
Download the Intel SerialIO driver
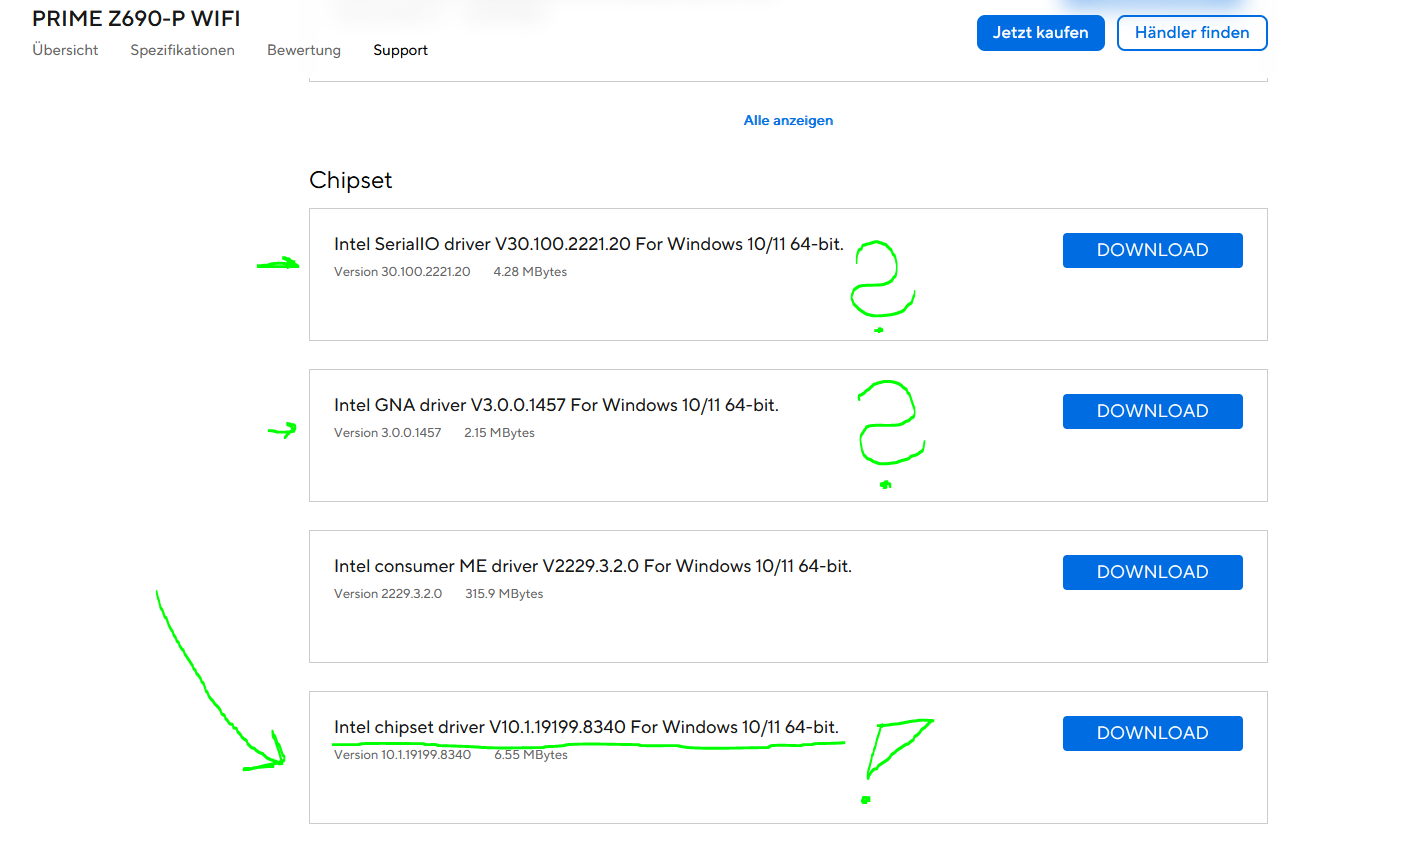click(1152, 250)
